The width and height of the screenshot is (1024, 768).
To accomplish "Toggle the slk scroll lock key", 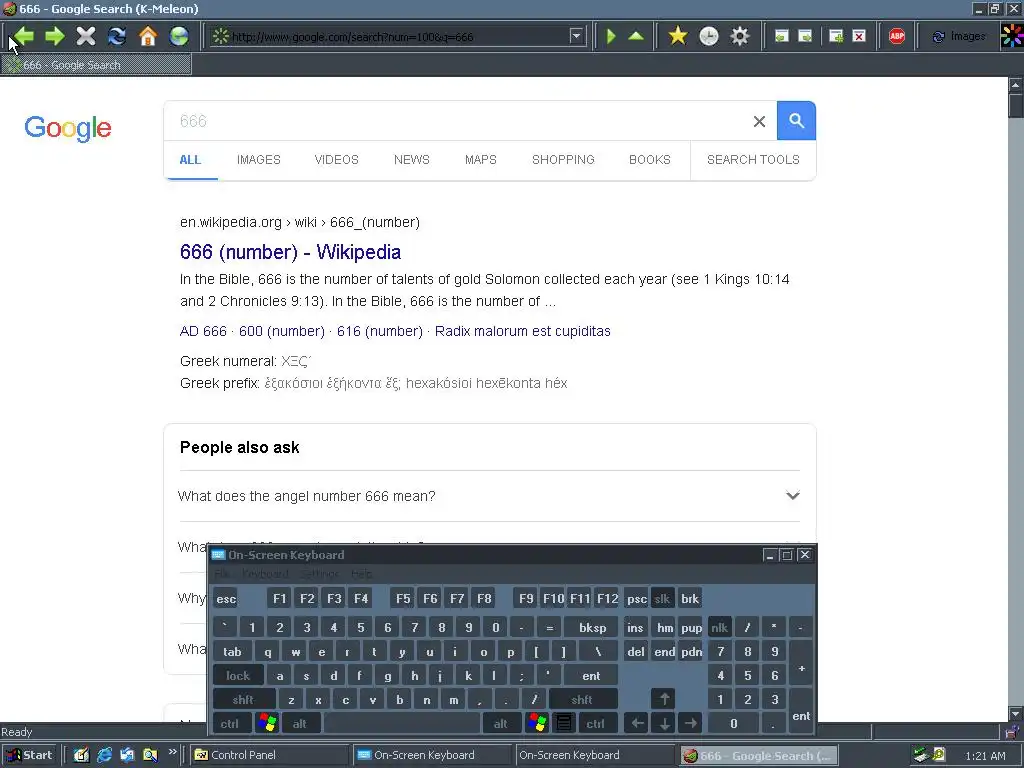I will pyautogui.click(x=662, y=599).
